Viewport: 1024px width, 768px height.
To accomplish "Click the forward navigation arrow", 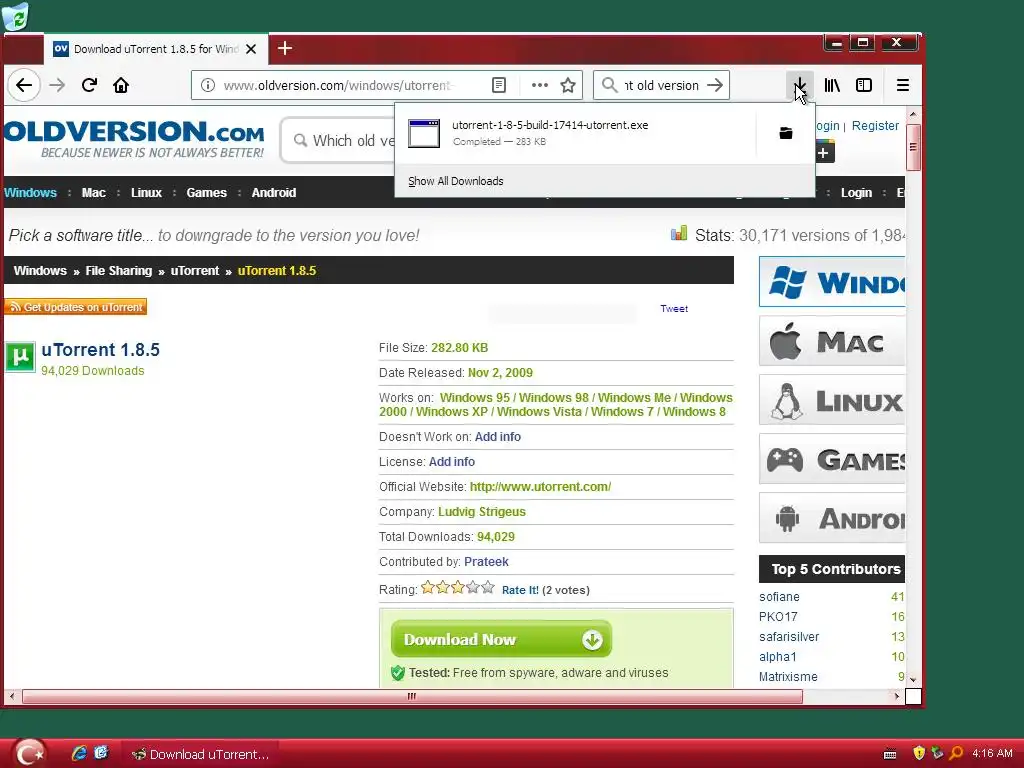I will (x=57, y=85).
